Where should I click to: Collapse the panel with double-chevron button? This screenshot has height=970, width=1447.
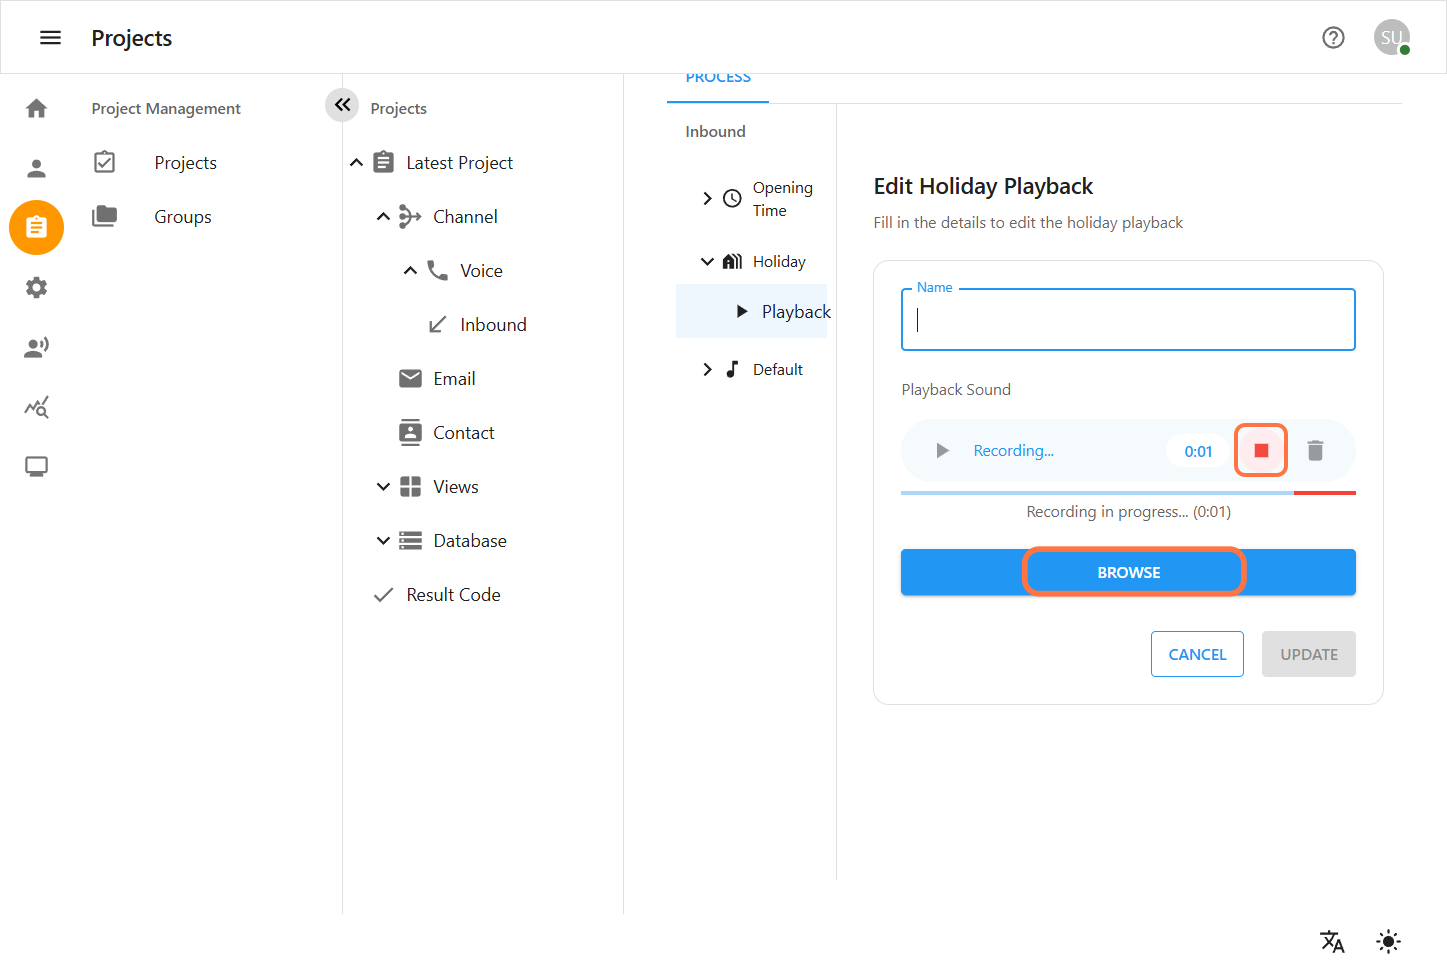[x=342, y=105]
